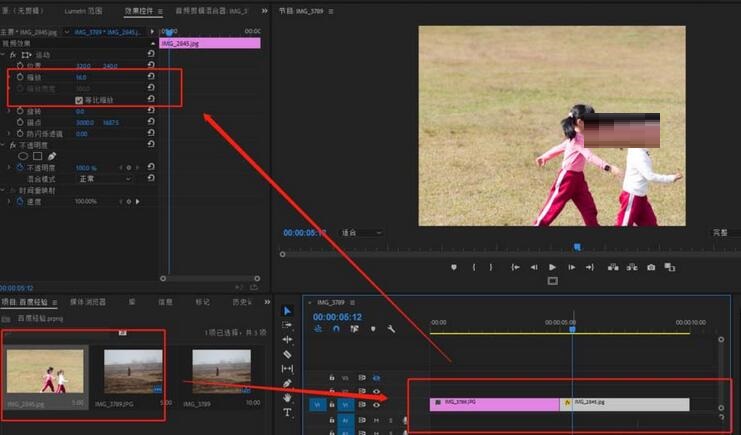
Task: Open the 适合 zoom level dropdown
Action: coord(362,233)
